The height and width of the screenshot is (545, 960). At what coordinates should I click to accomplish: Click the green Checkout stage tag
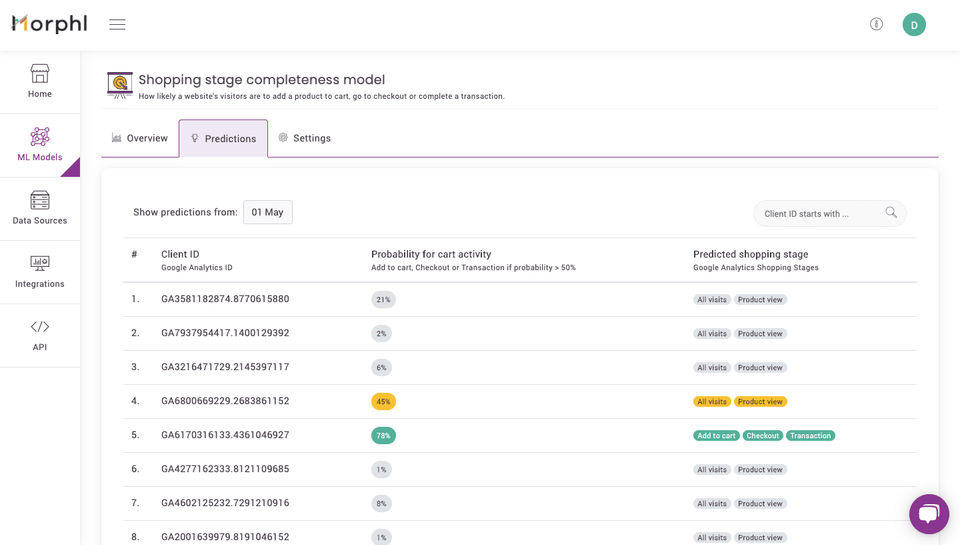point(762,436)
